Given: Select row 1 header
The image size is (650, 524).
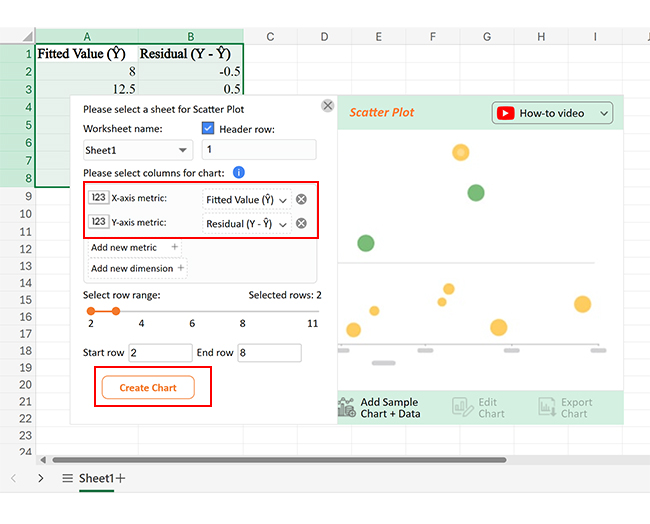Looking at the screenshot, I should (18, 53).
